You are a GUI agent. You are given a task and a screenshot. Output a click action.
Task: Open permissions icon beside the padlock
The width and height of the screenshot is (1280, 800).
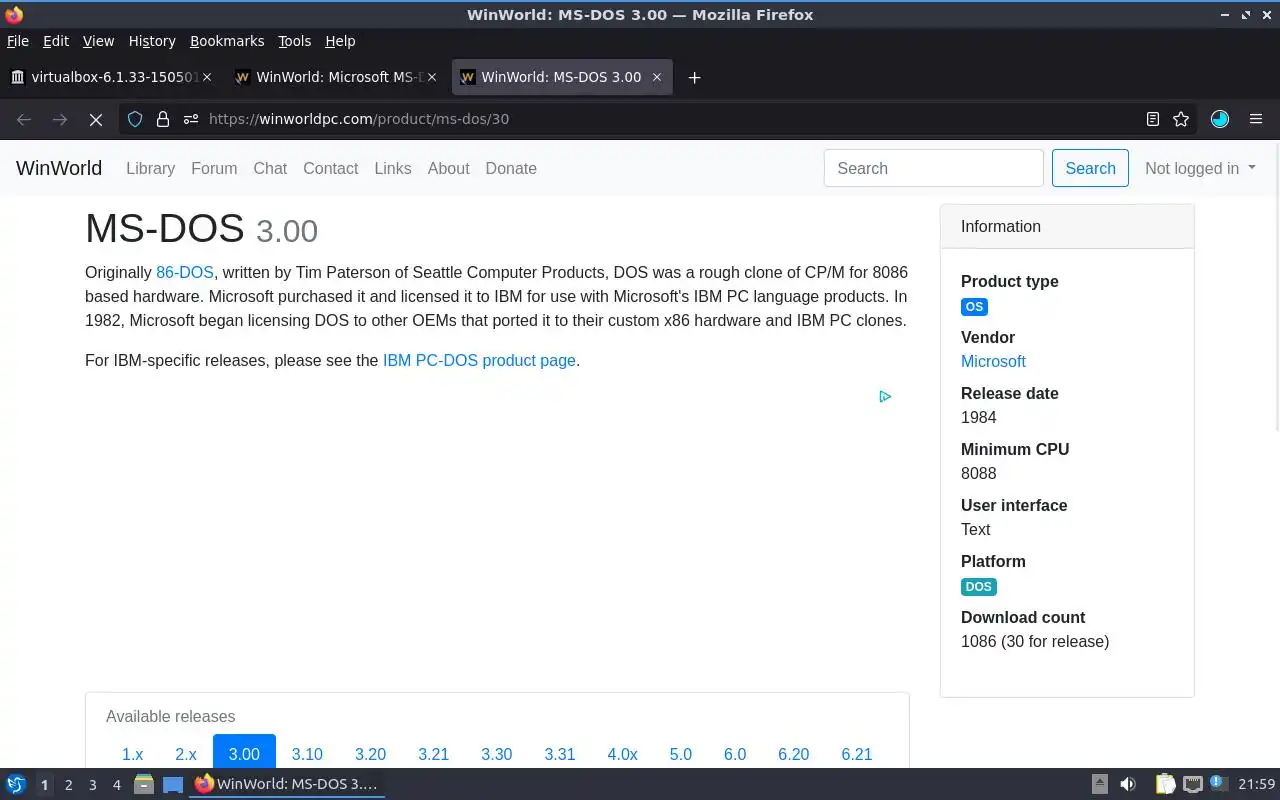(x=191, y=119)
